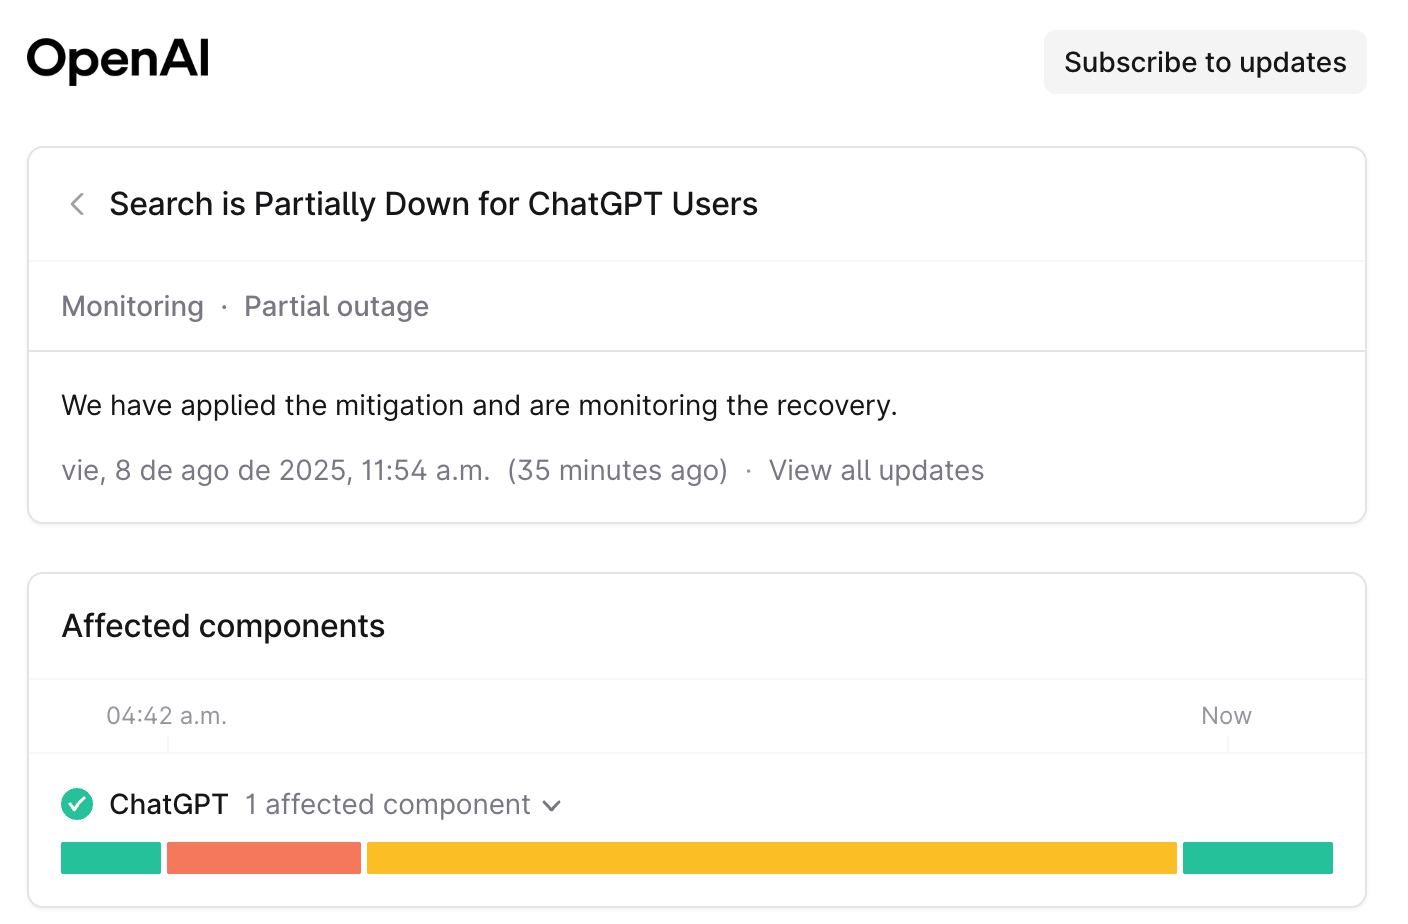Click the Partial outage label
The image size is (1408, 924).
coord(336,306)
